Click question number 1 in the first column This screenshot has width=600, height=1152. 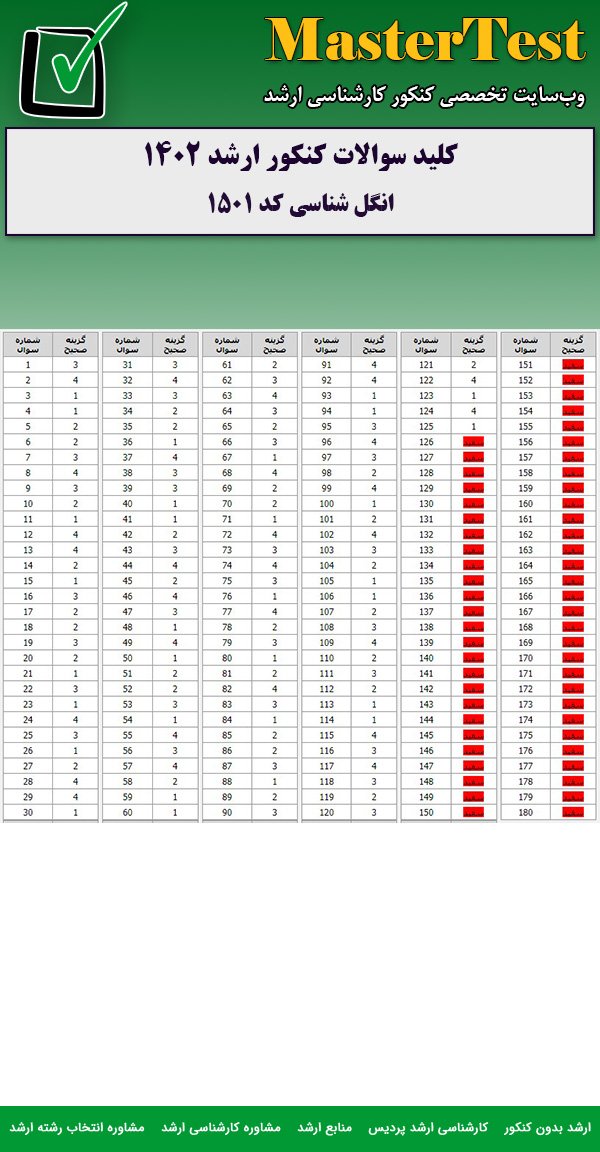28,365
